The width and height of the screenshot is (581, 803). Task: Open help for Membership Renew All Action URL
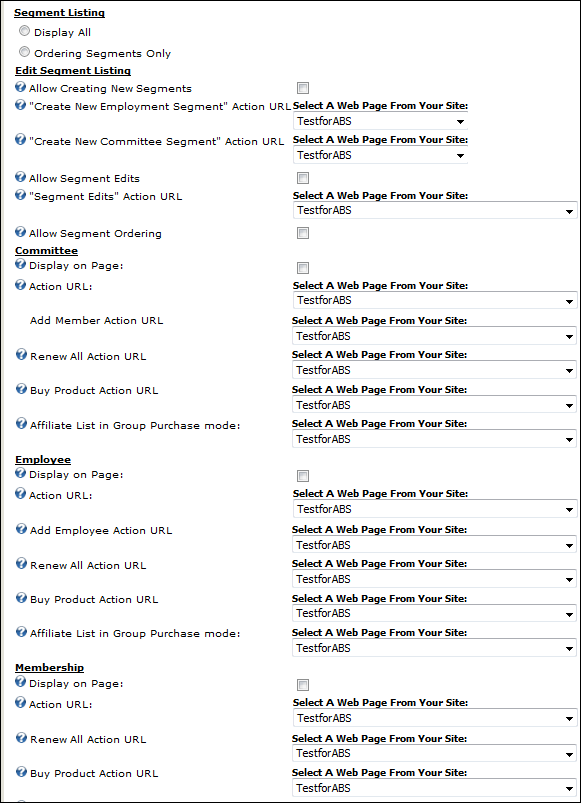click(x=21, y=737)
